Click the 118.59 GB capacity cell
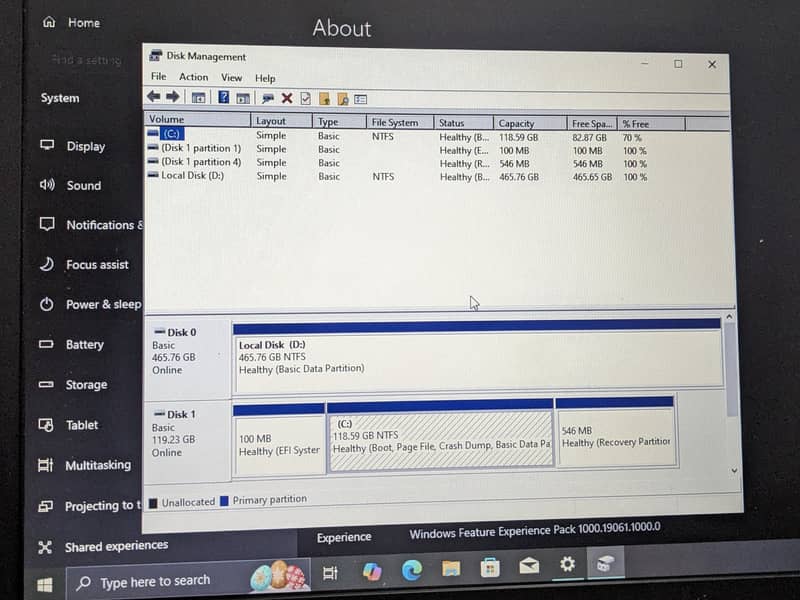The image size is (800, 600). coord(518,137)
